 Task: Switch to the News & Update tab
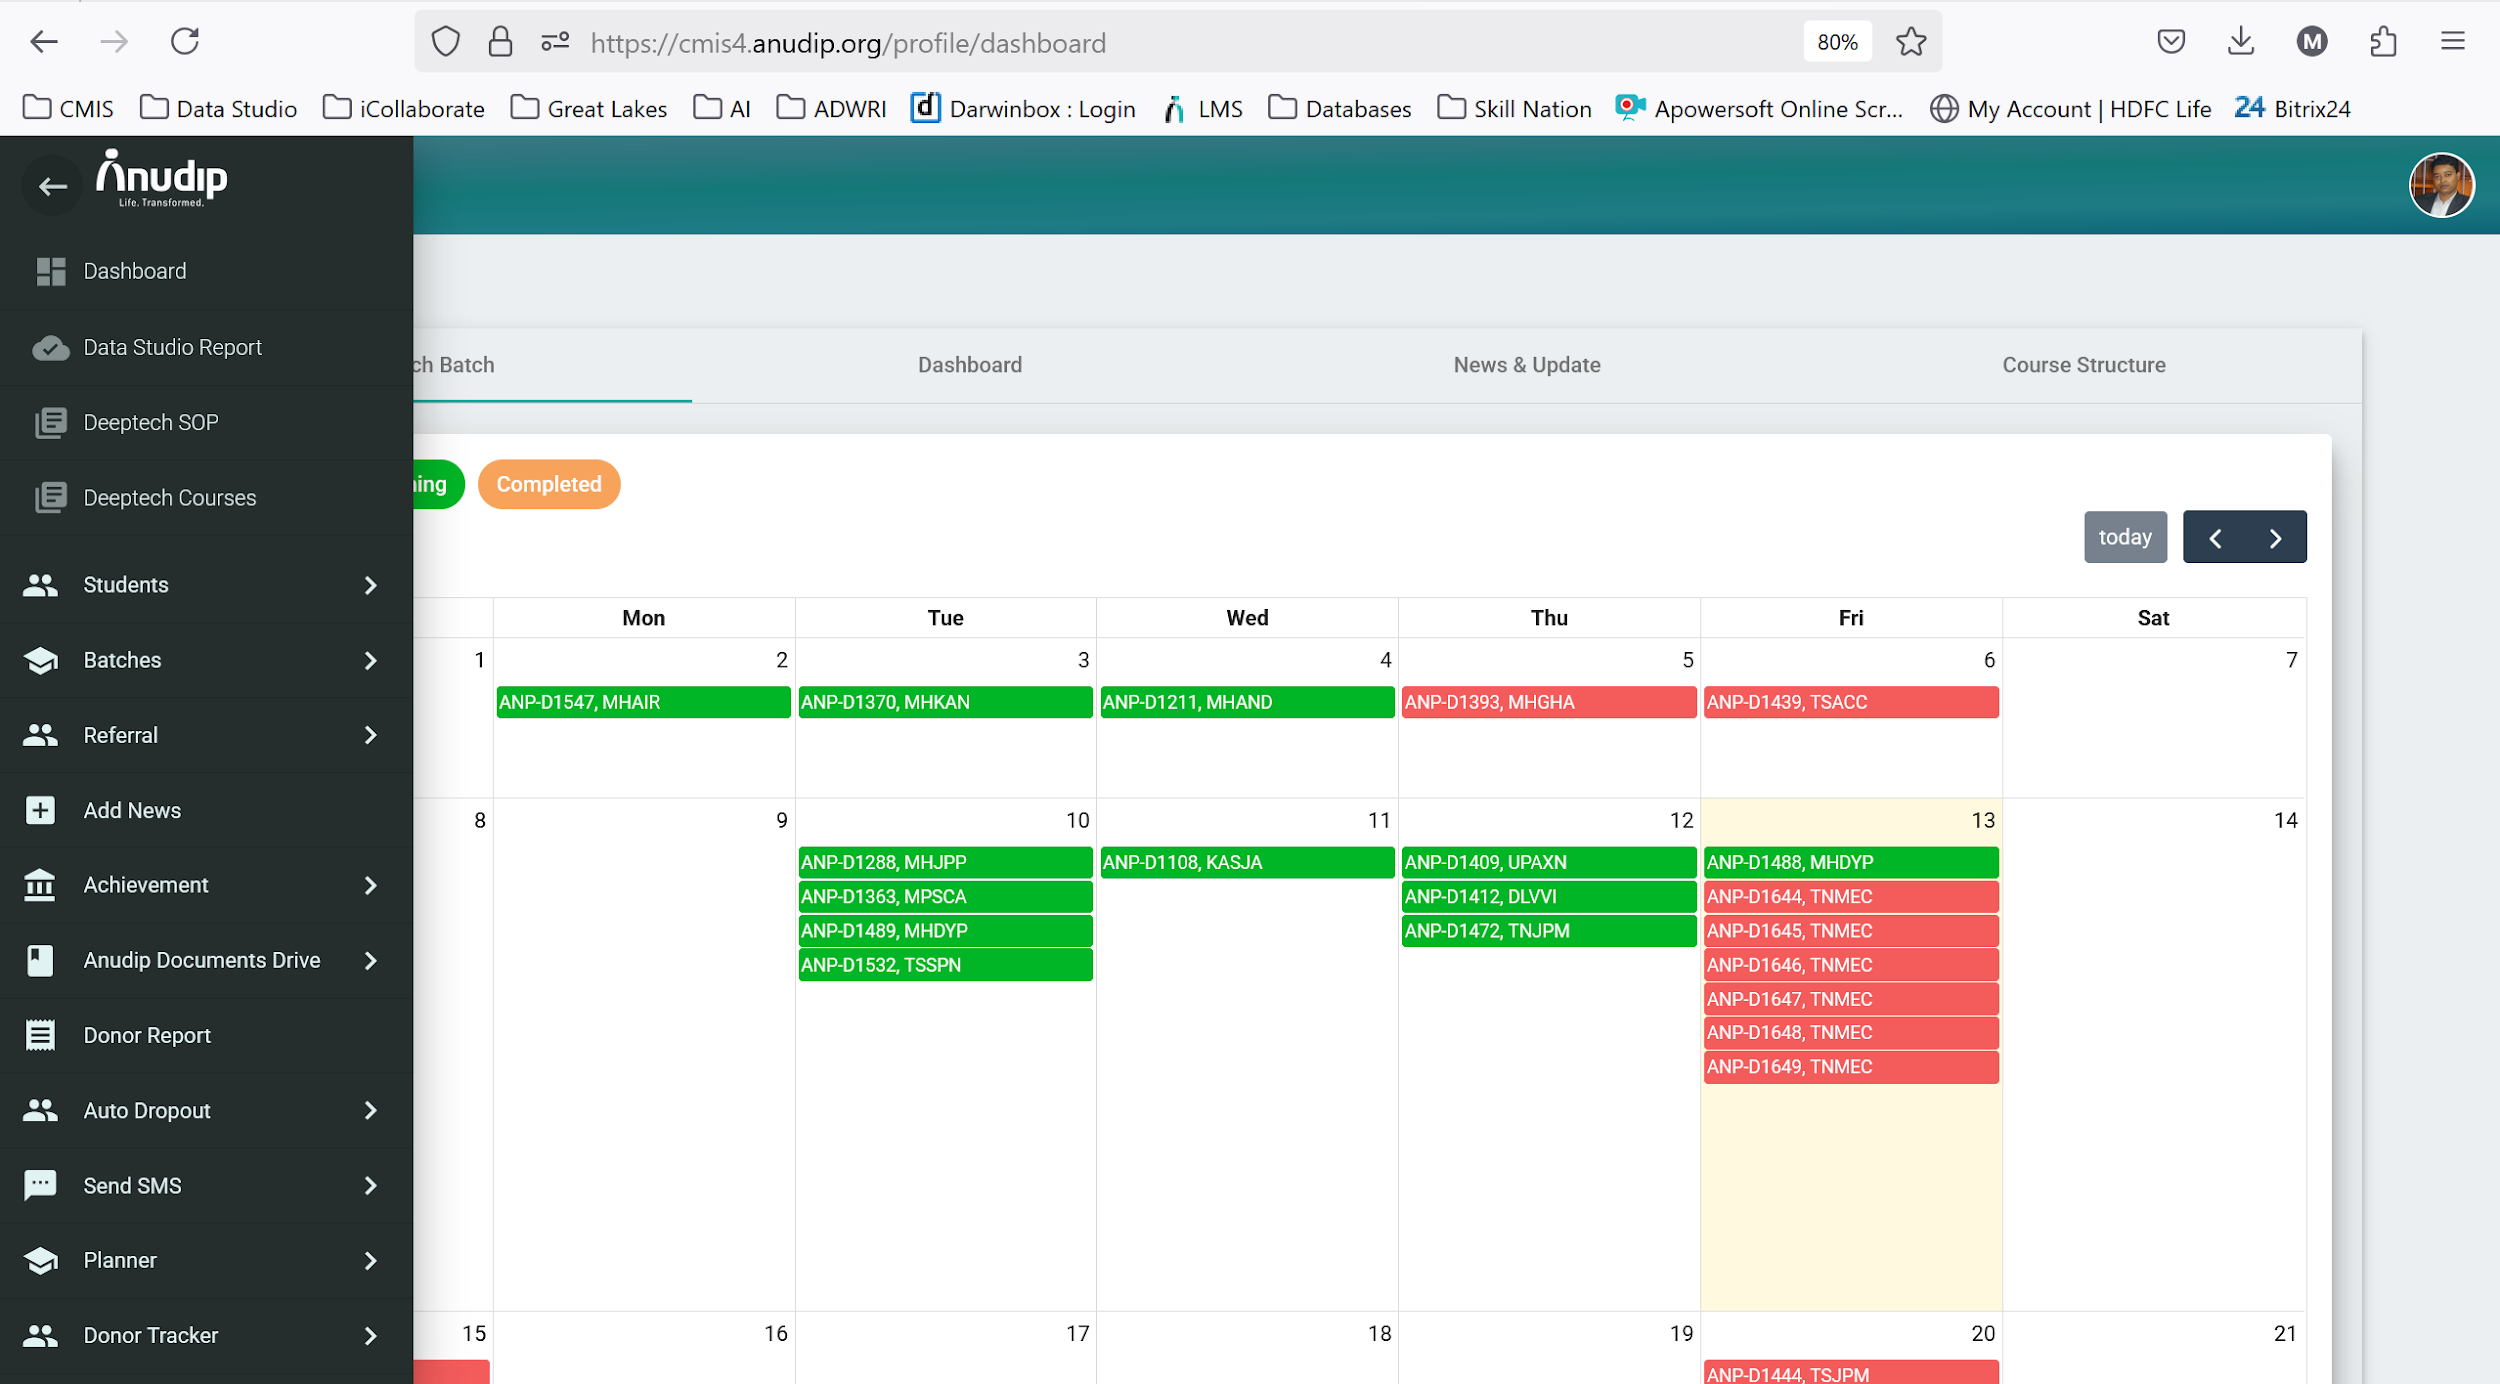1526,364
